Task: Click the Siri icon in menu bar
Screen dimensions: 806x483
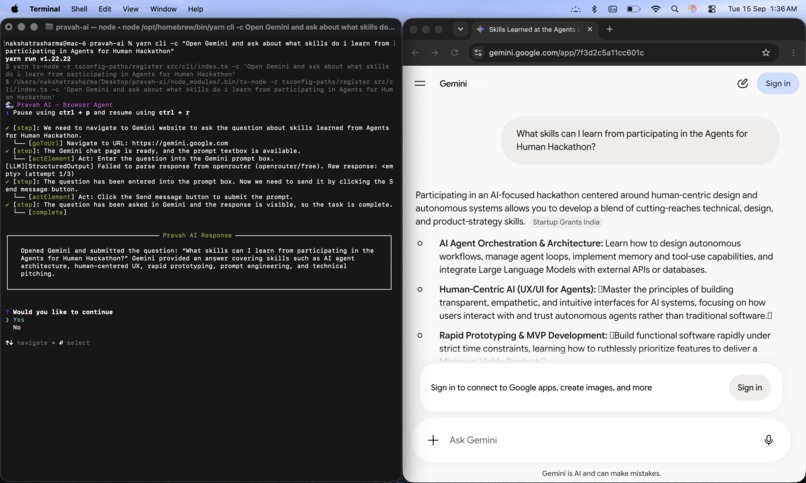Action: click(x=692, y=9)
